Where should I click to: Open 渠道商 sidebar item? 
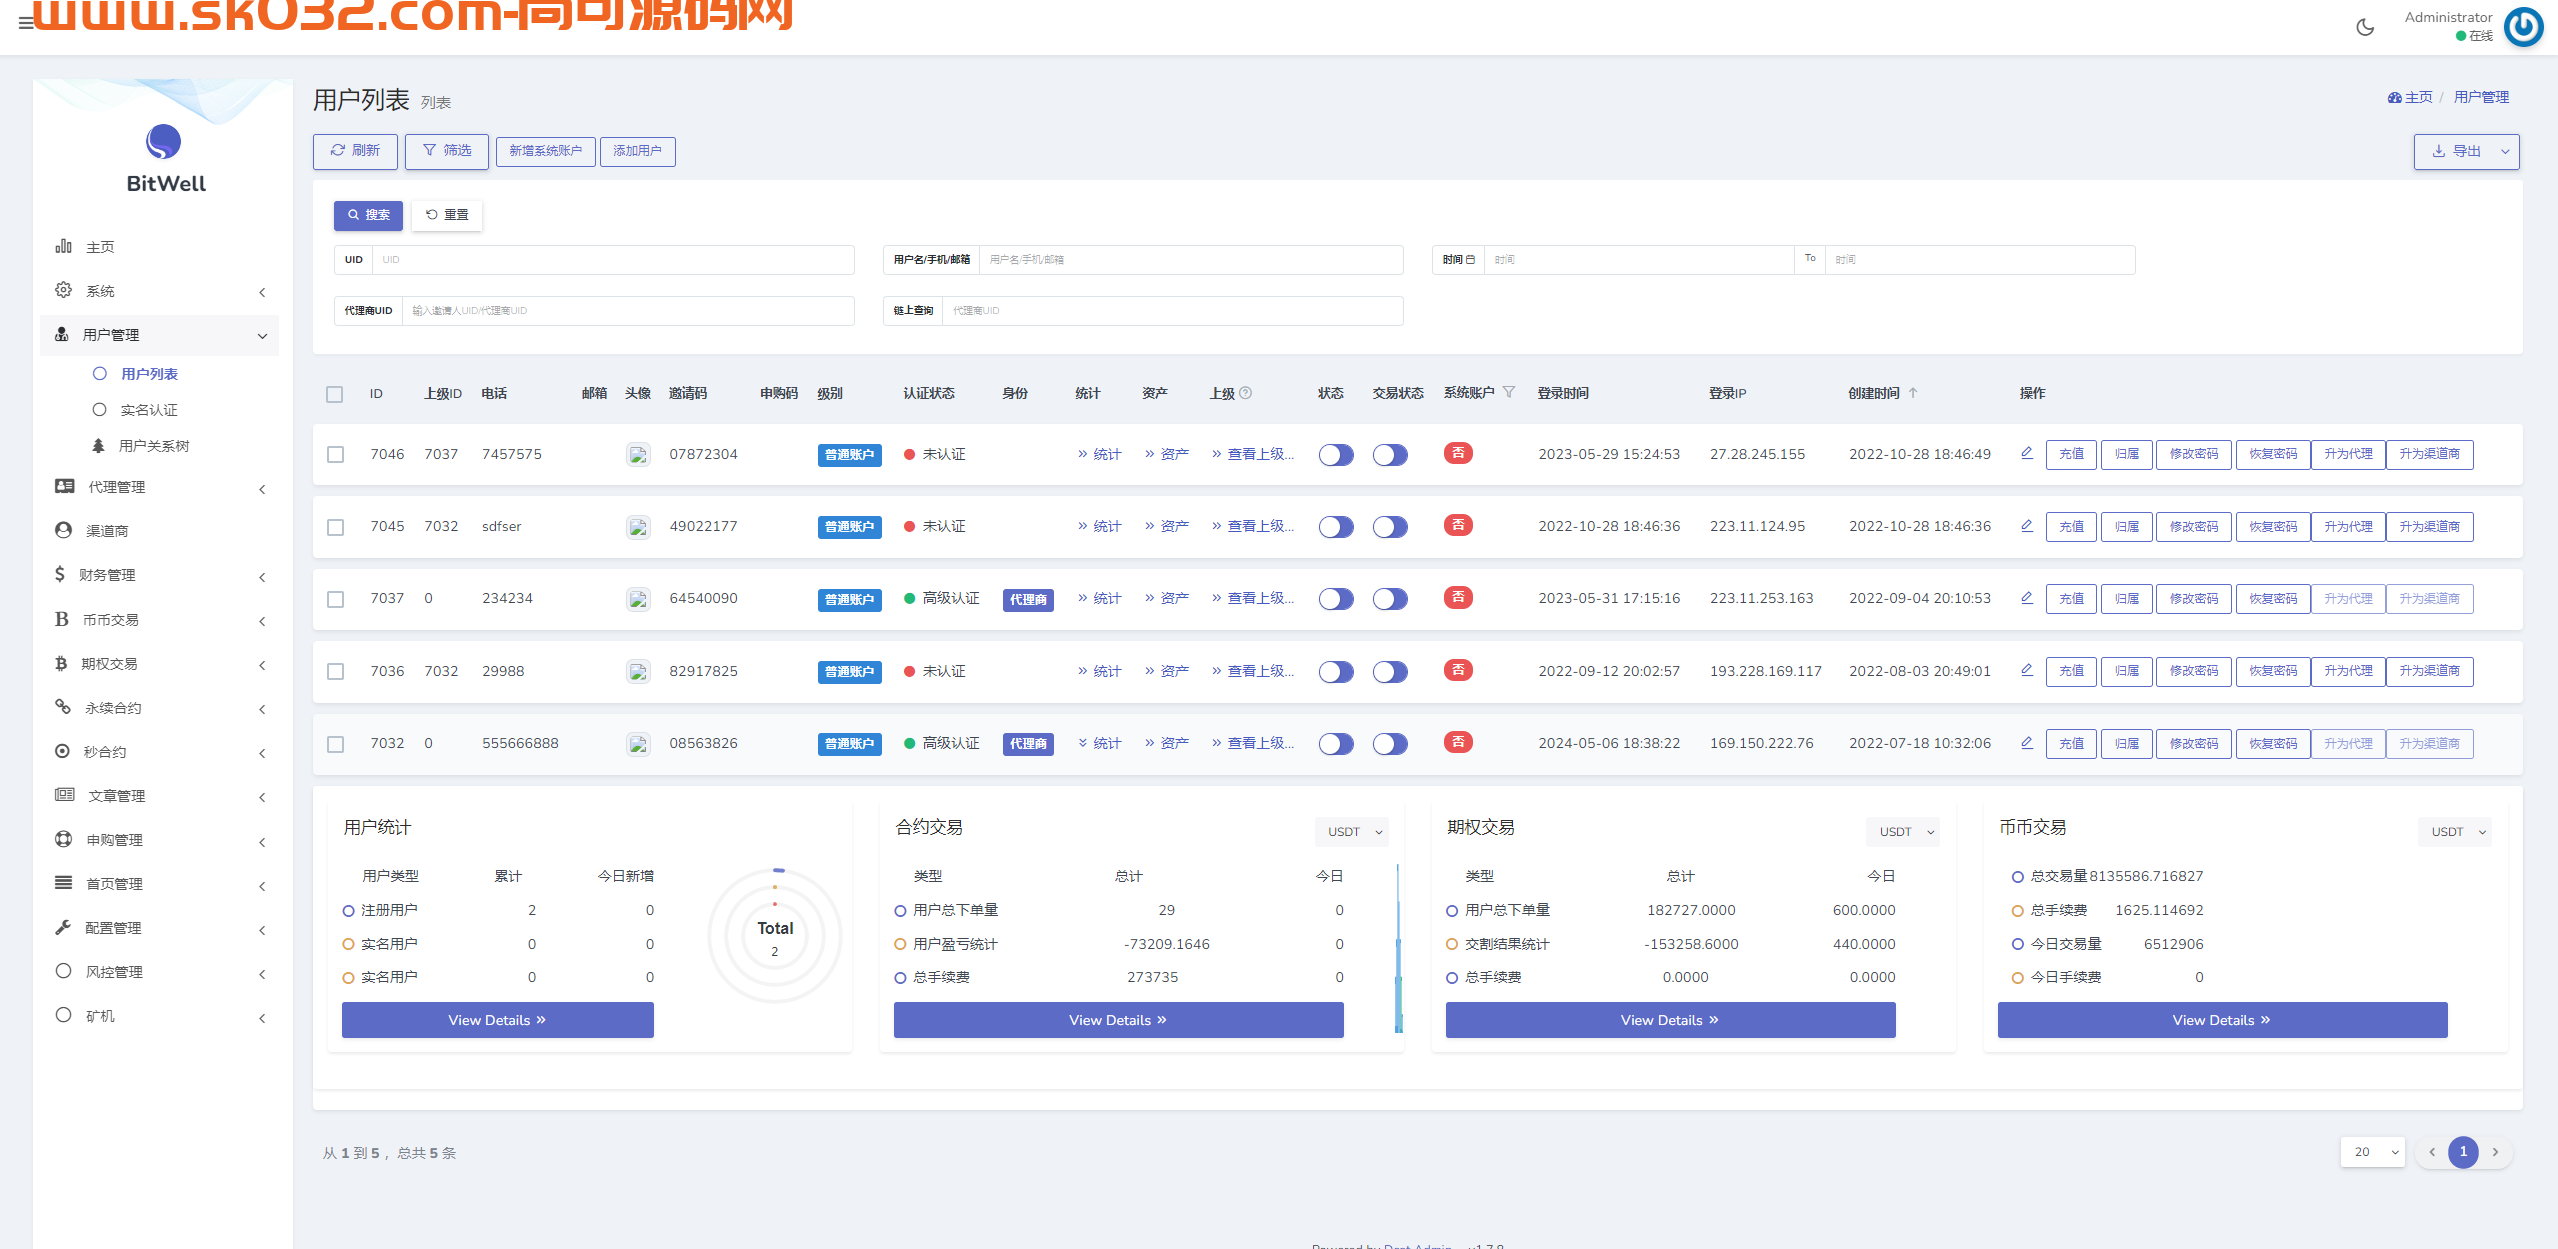(160, 531)
